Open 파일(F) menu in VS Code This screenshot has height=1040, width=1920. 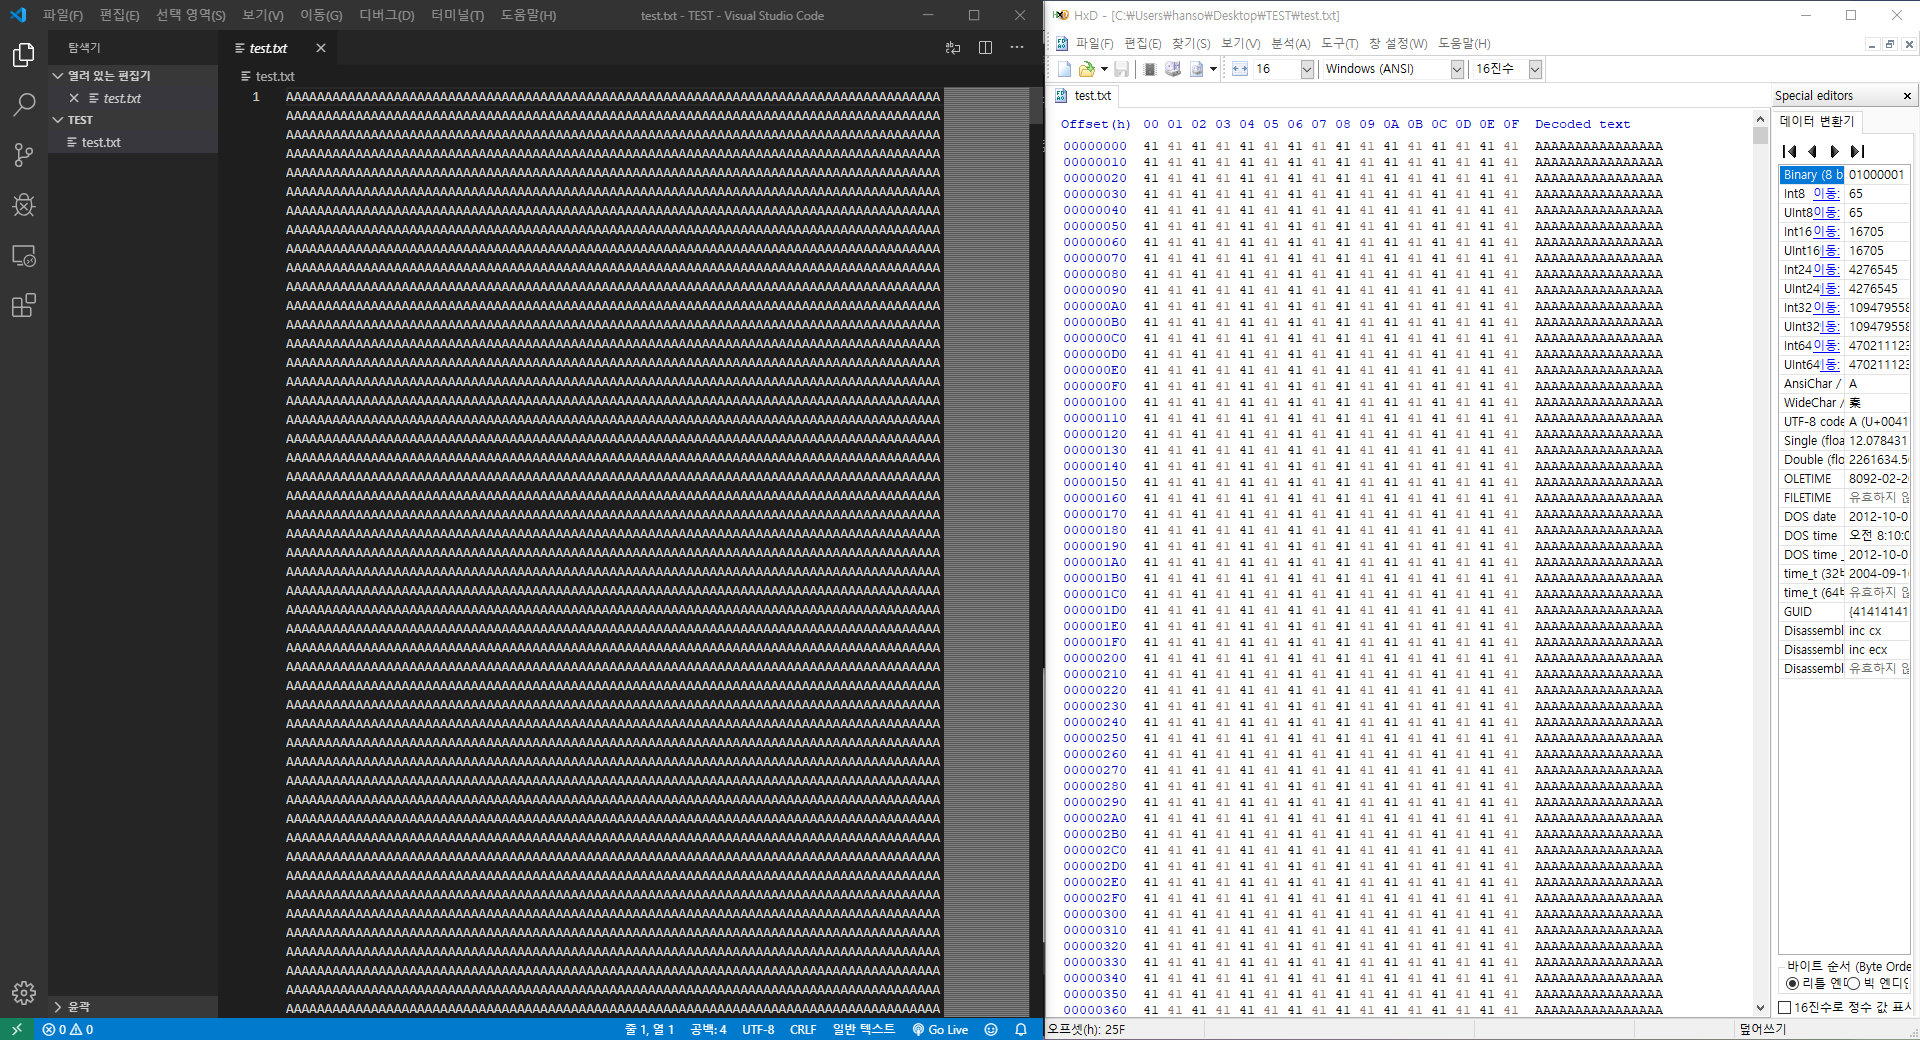click(63, 15)
